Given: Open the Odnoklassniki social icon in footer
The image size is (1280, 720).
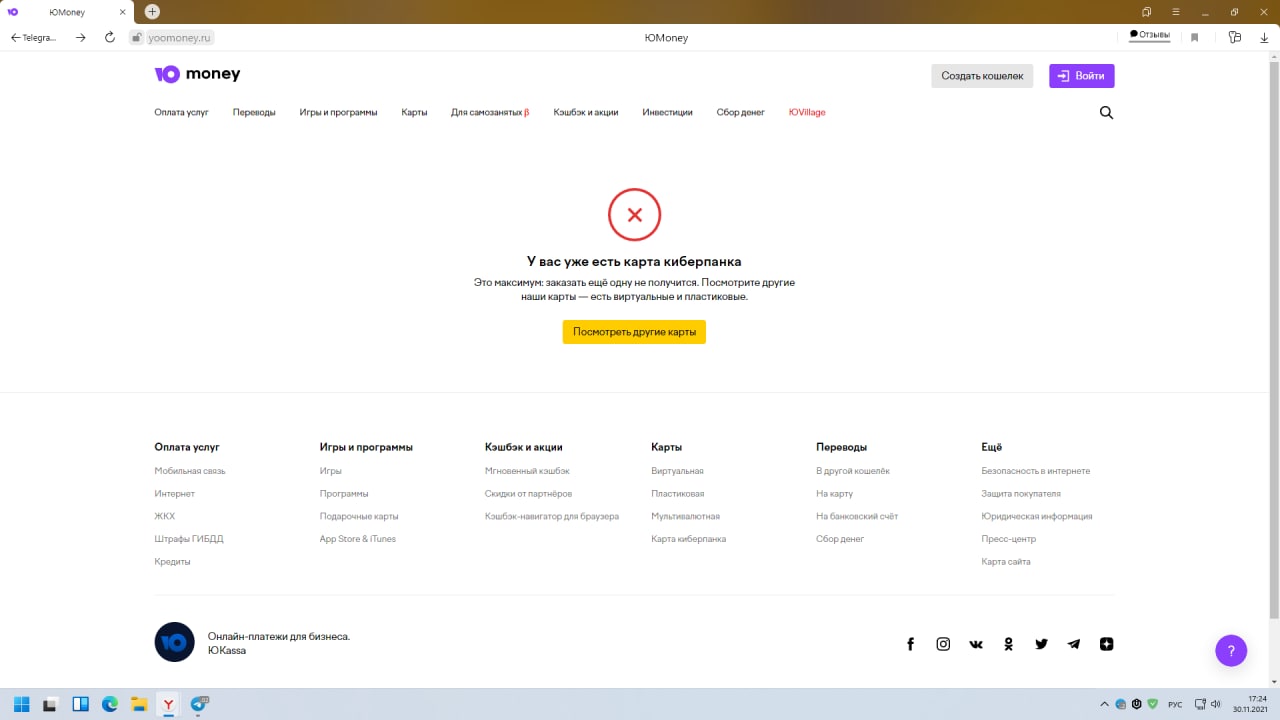Looking at the screenshot, I should 1008,644.
